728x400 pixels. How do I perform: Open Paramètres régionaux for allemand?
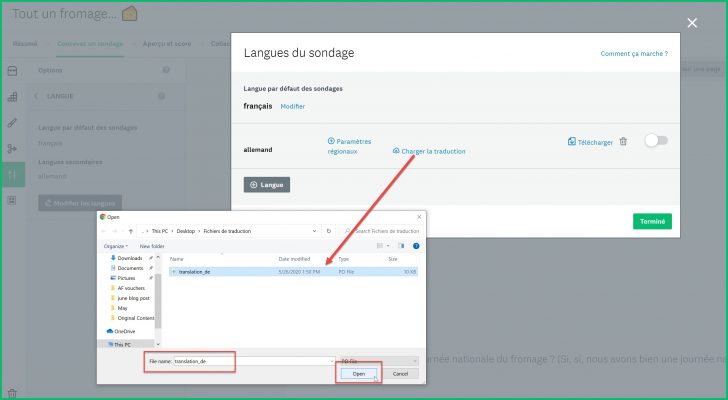[349, 146]
